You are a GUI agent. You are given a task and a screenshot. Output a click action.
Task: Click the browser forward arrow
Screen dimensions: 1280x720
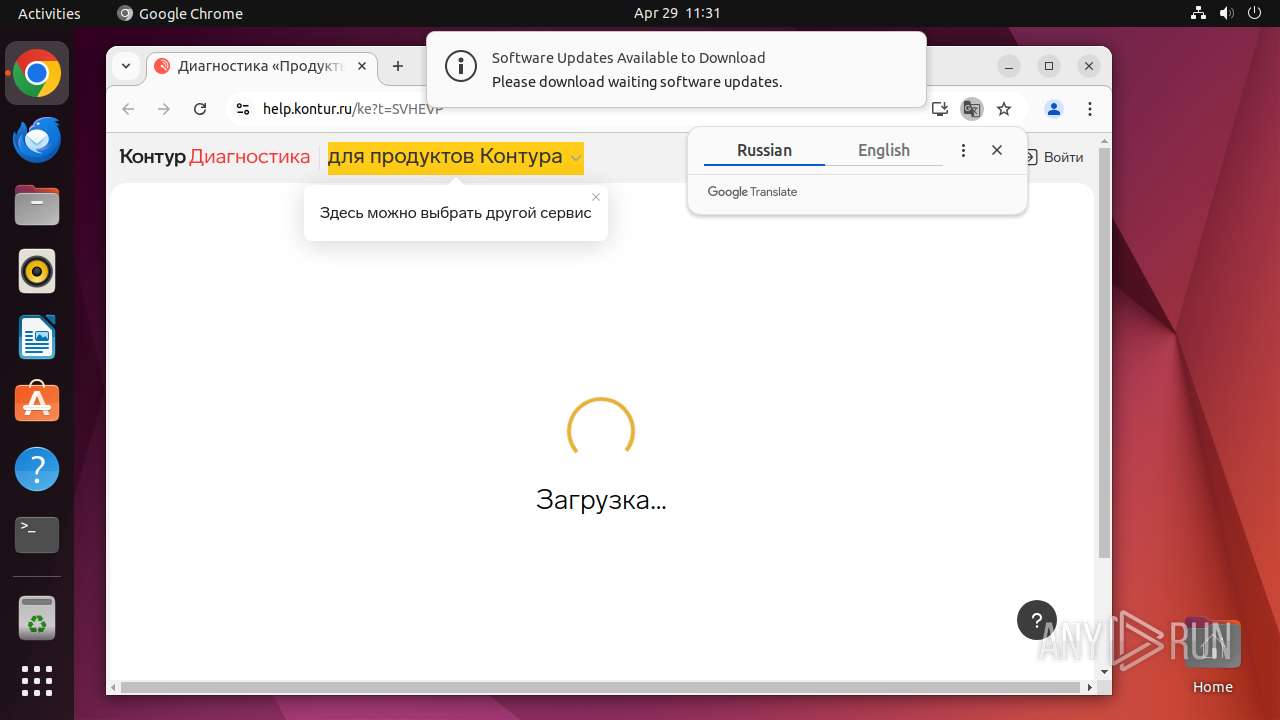coord(164,109)
